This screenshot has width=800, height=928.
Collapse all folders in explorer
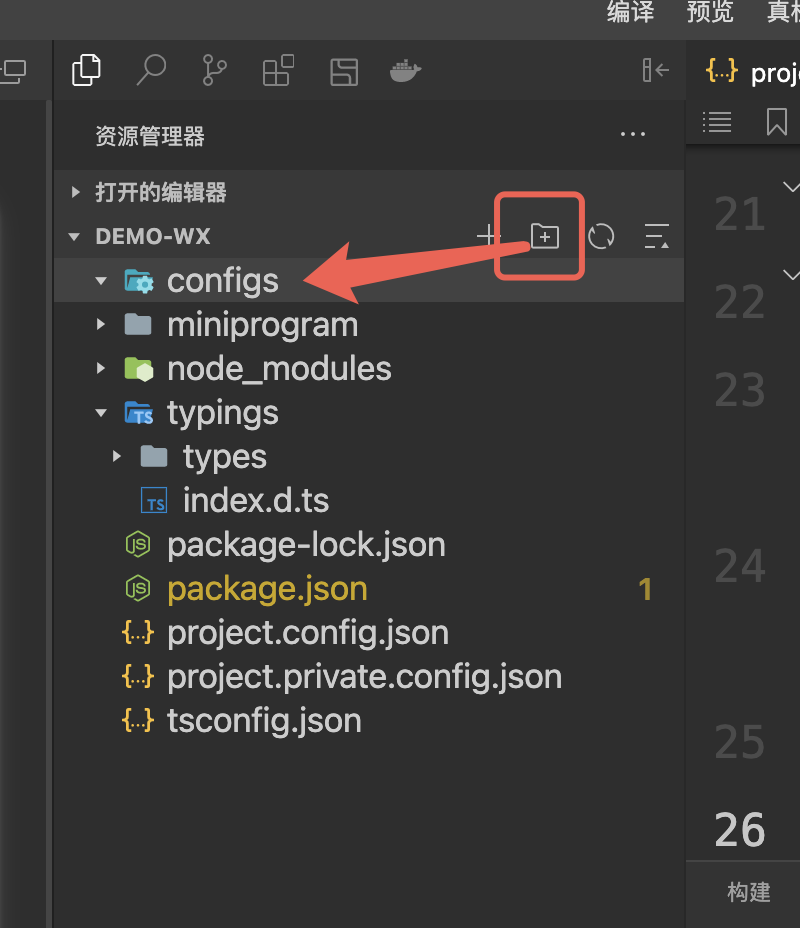(657, 236)
